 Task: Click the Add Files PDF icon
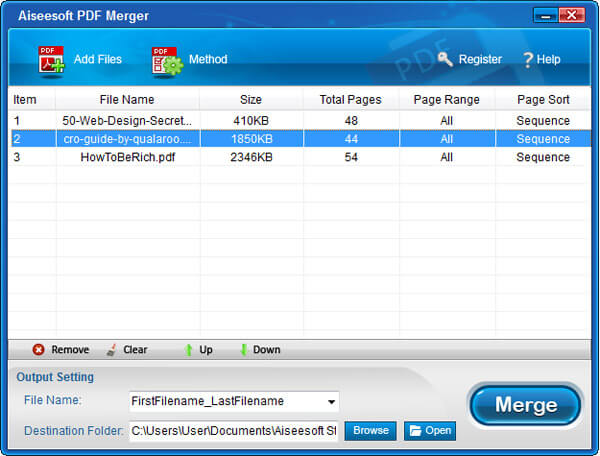pyautogui.click(x=51, y=60)
